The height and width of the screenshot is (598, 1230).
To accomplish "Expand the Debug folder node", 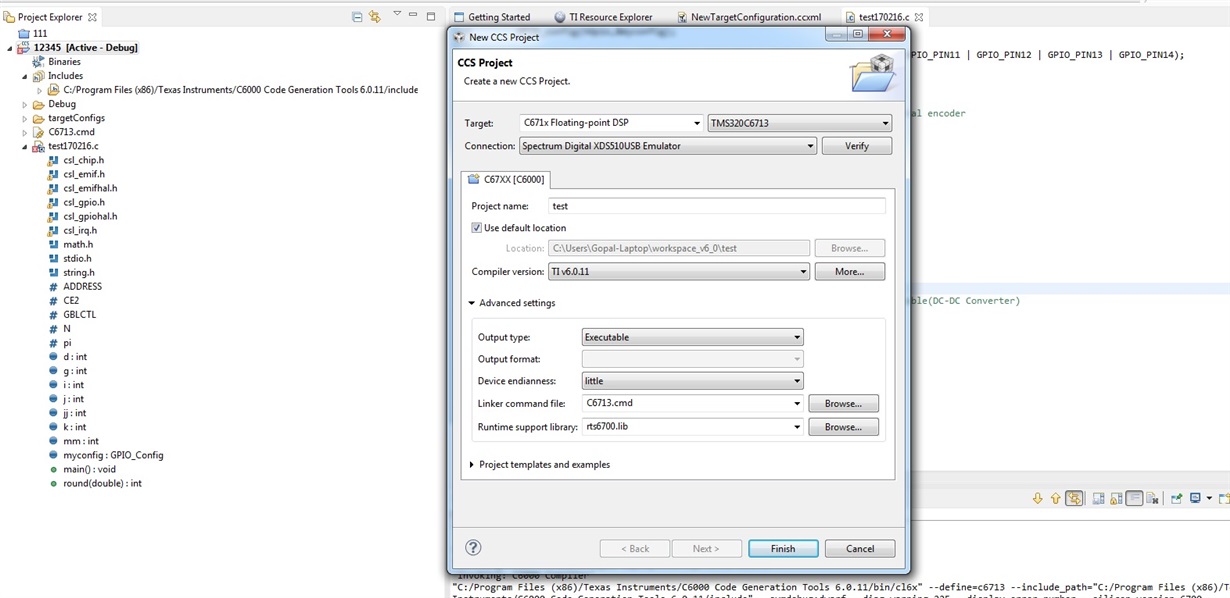I will 25,104.
